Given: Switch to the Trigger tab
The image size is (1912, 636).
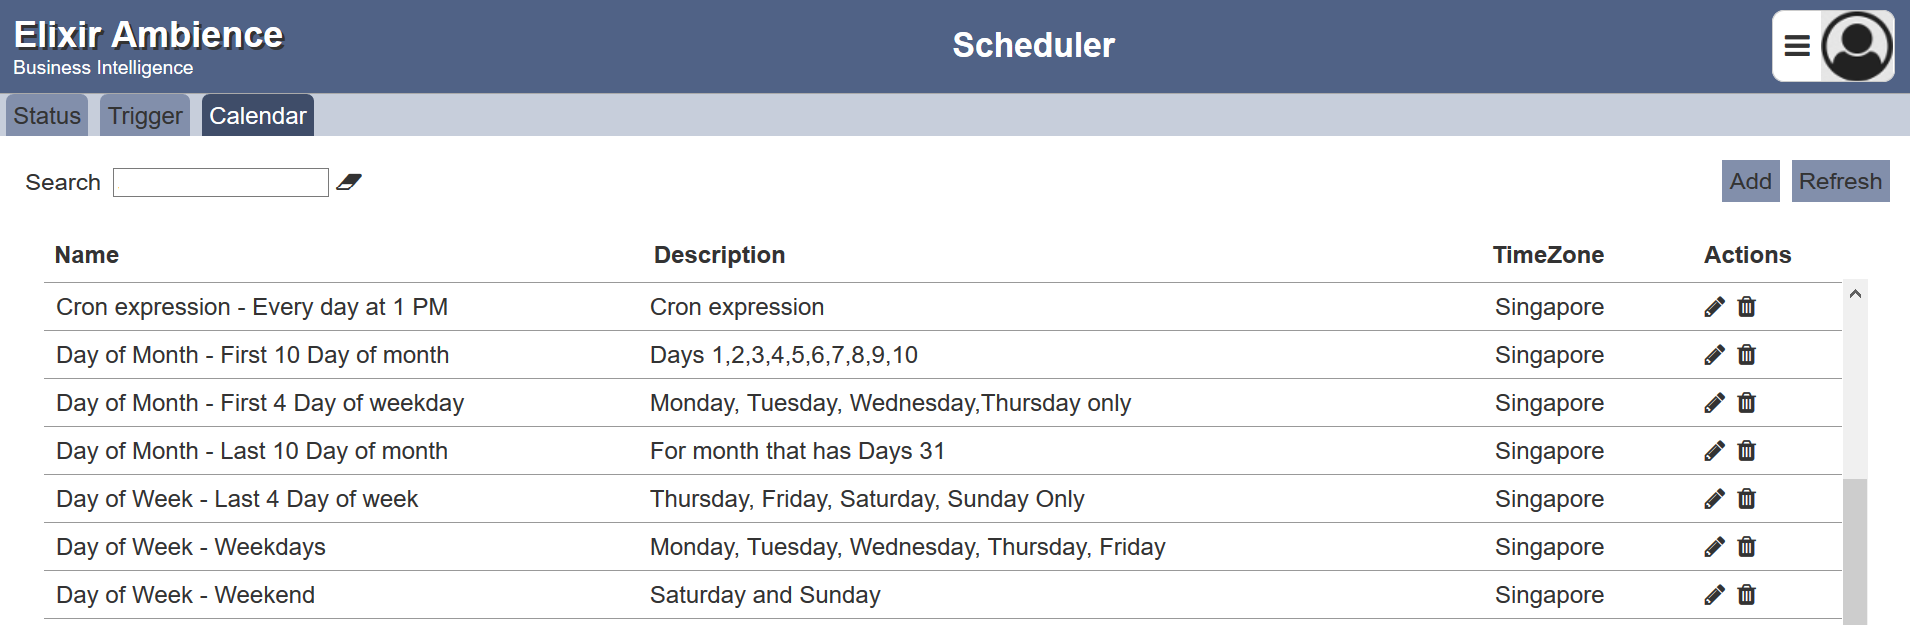Looking at the screenshot, I should click(x=145, y=116).
